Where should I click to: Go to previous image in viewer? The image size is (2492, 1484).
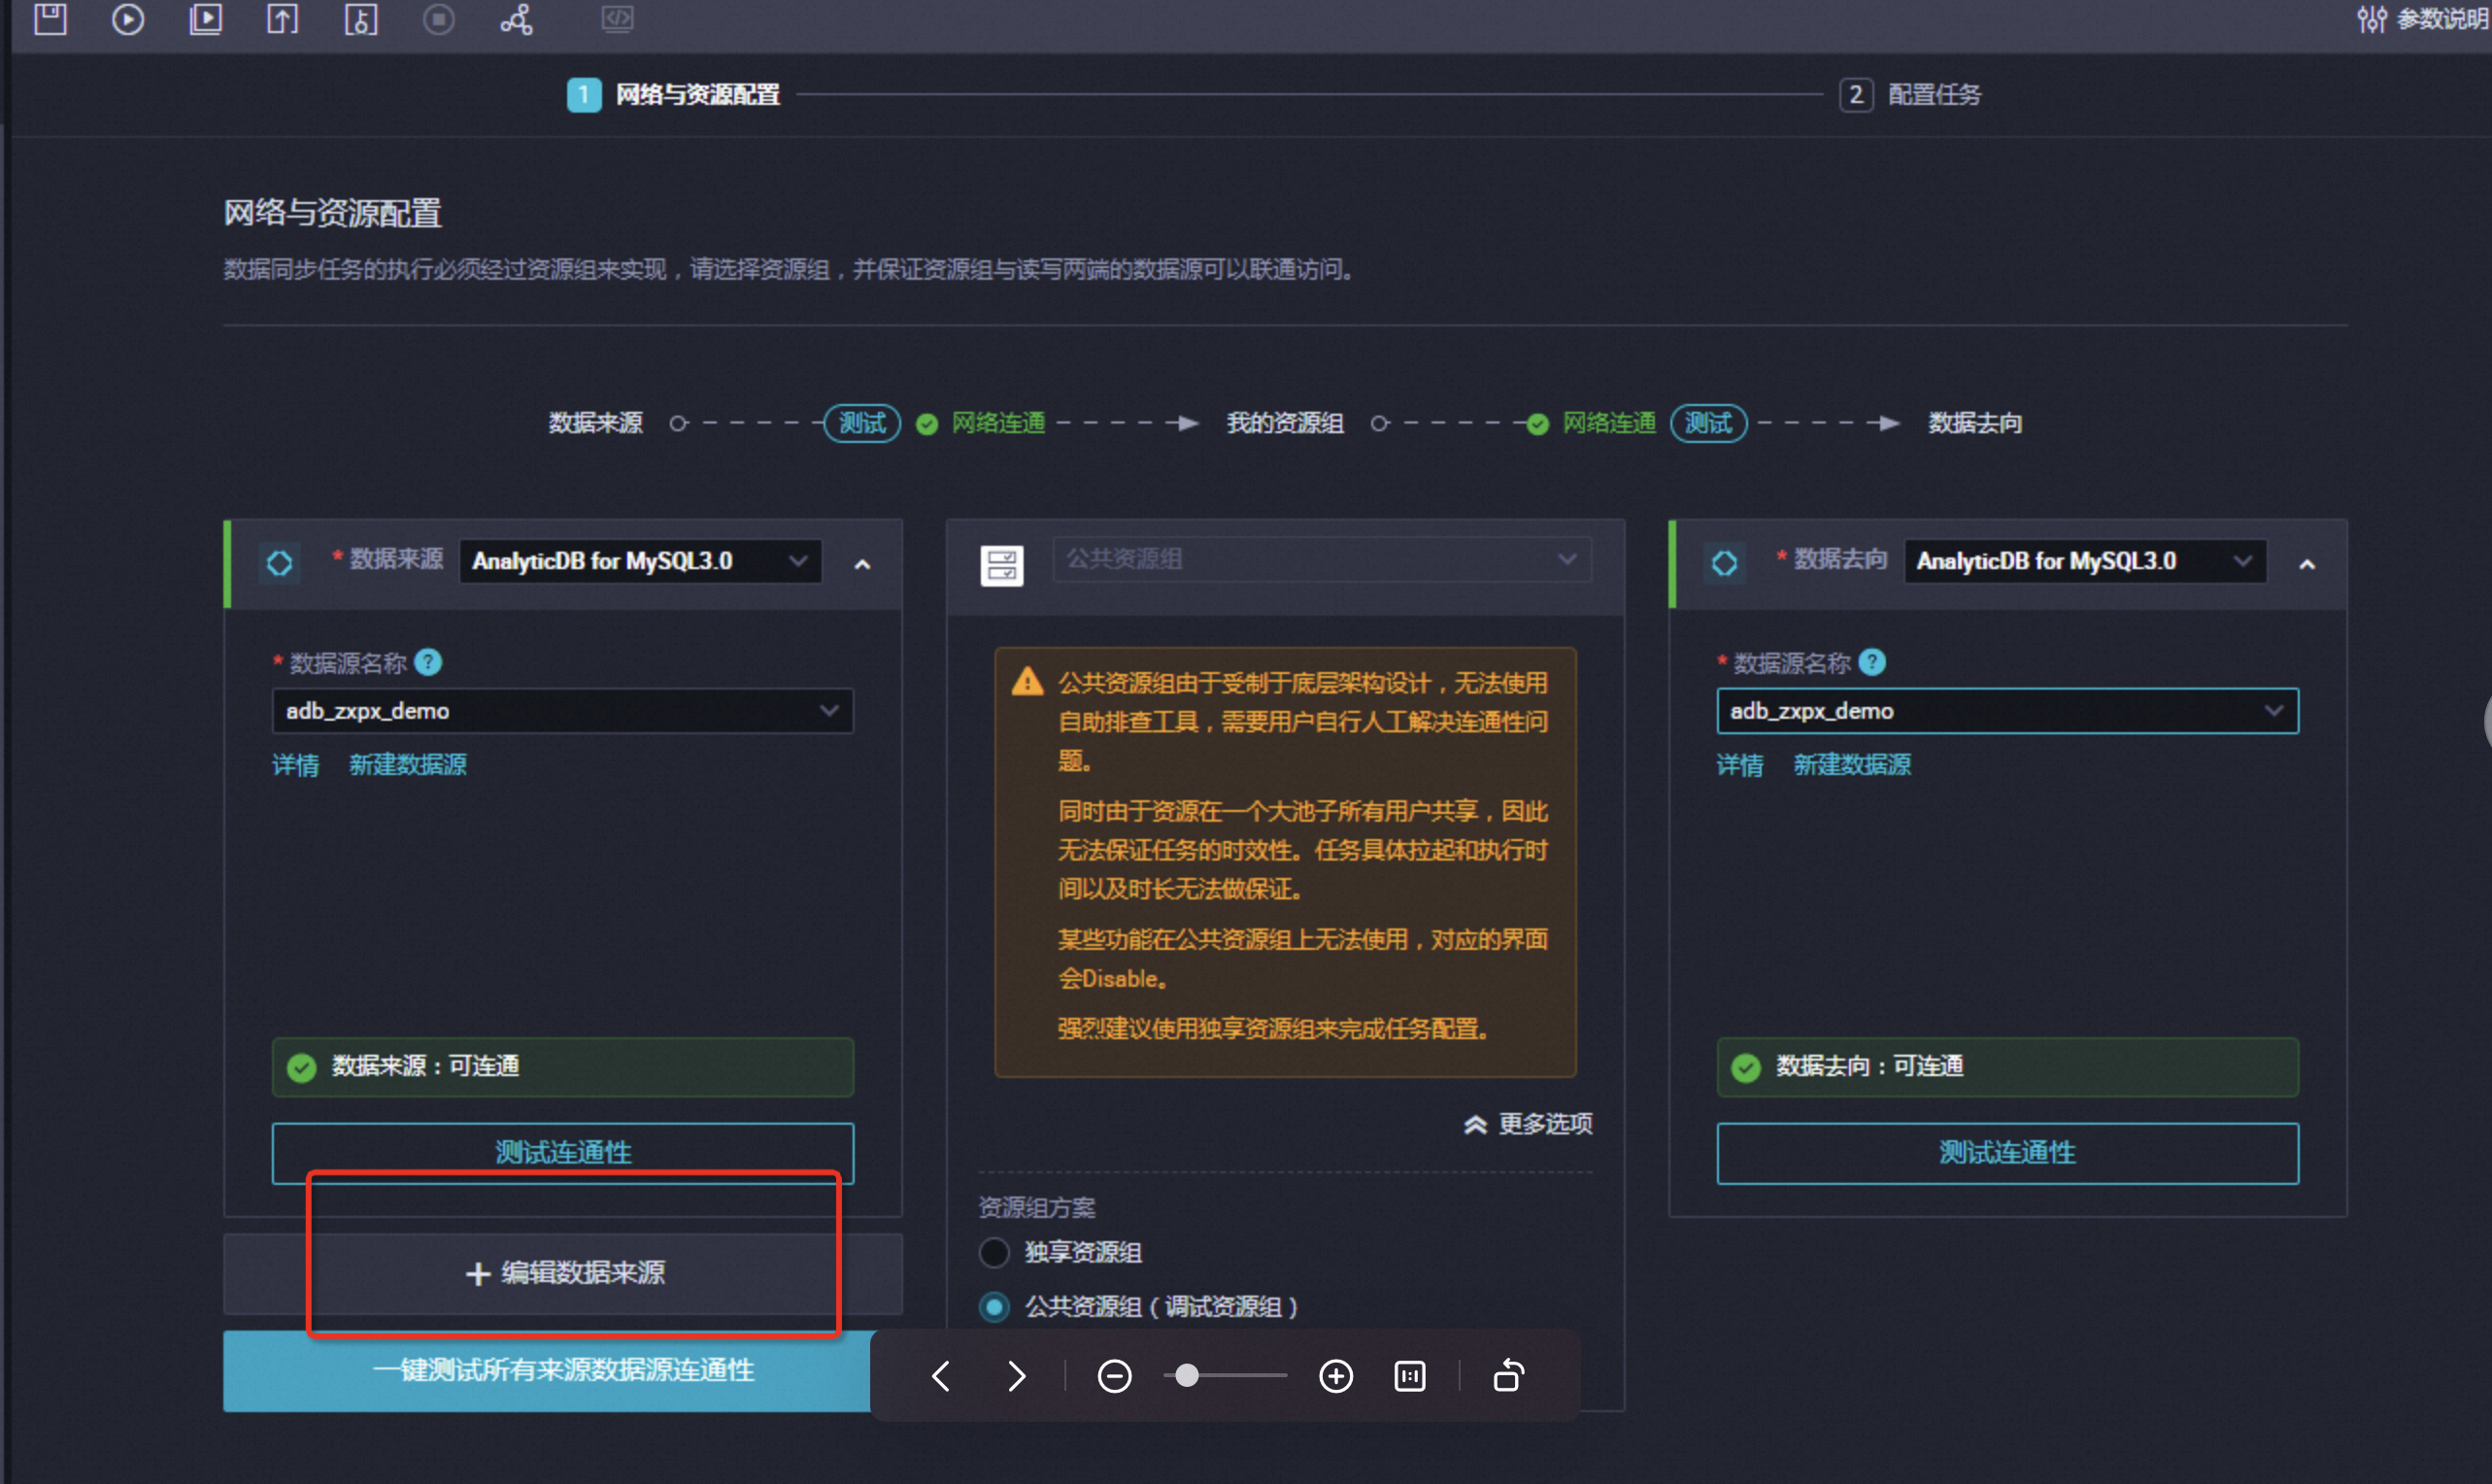(940, 1376)
